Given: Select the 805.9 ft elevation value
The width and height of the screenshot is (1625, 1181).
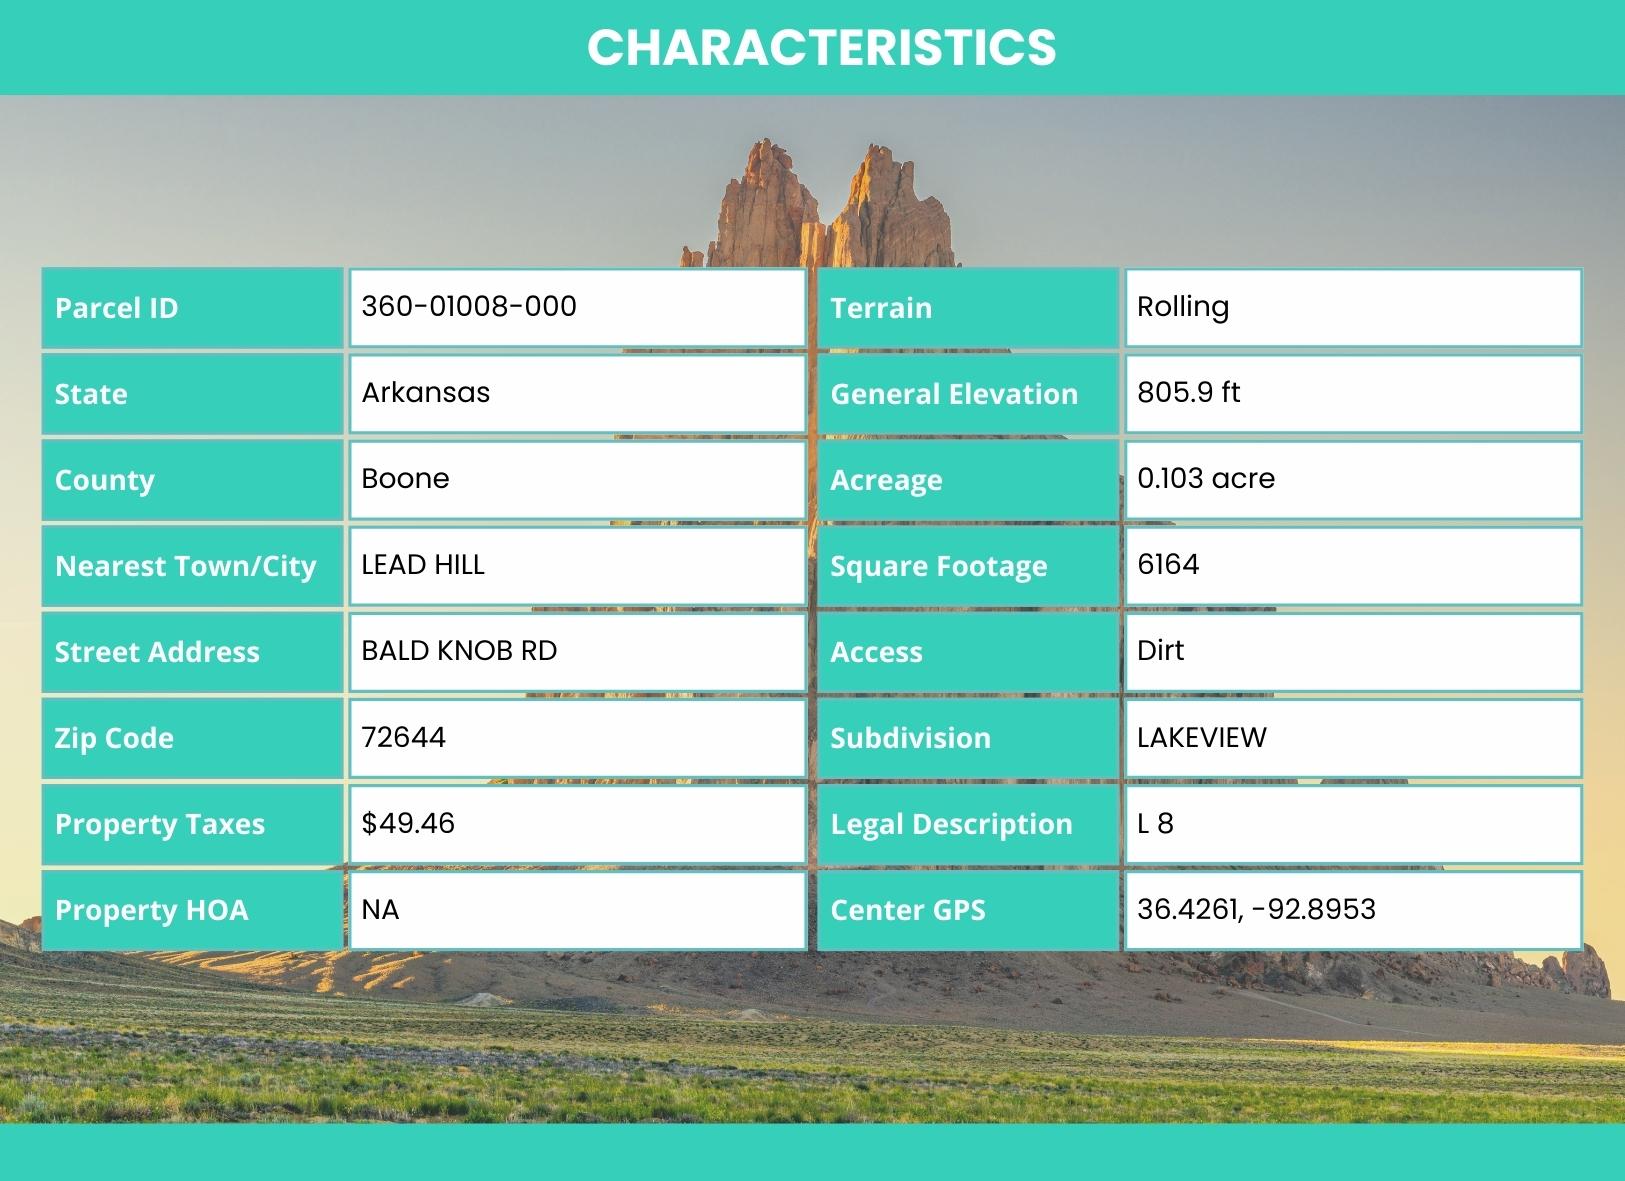Looking at the screenshot, I should [x=1188, y=392].
